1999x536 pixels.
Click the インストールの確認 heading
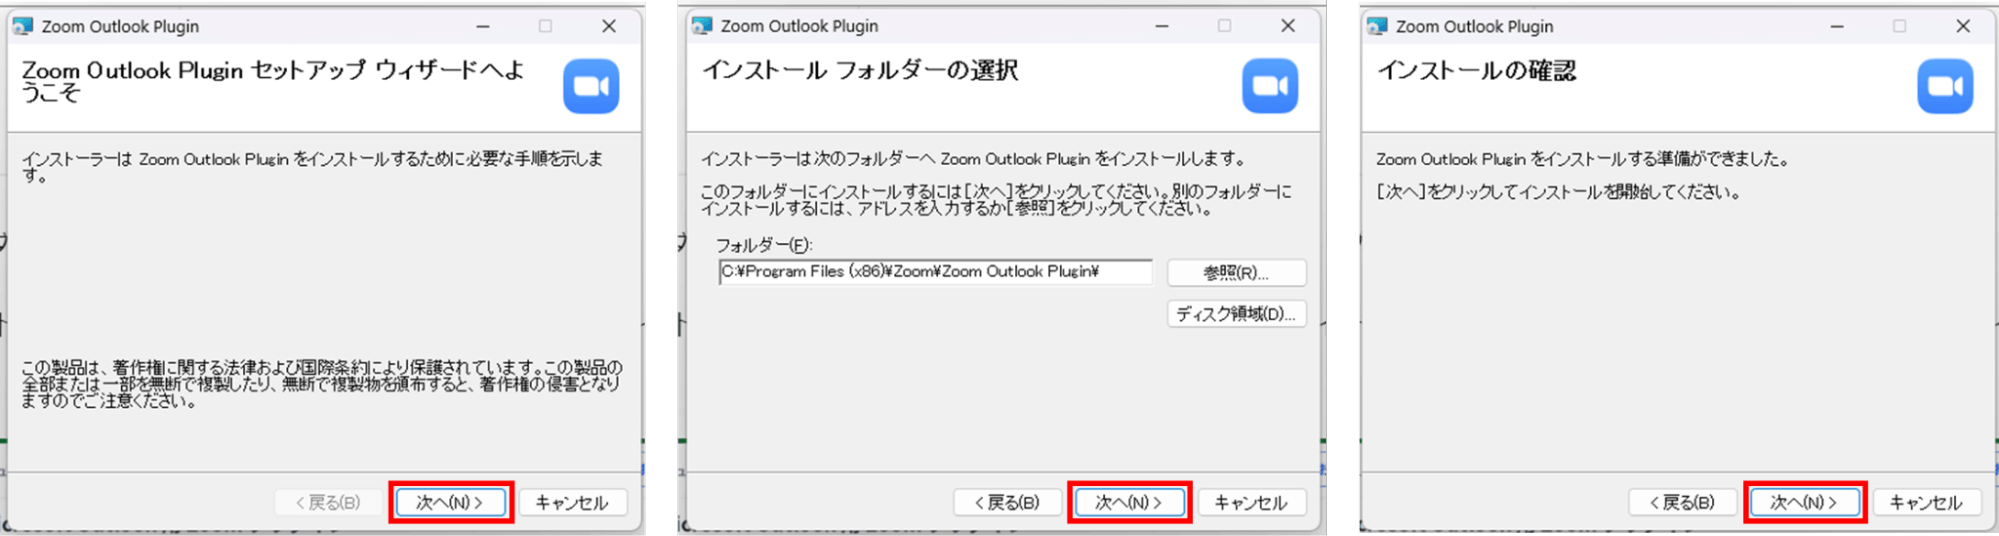(1477, 70)
